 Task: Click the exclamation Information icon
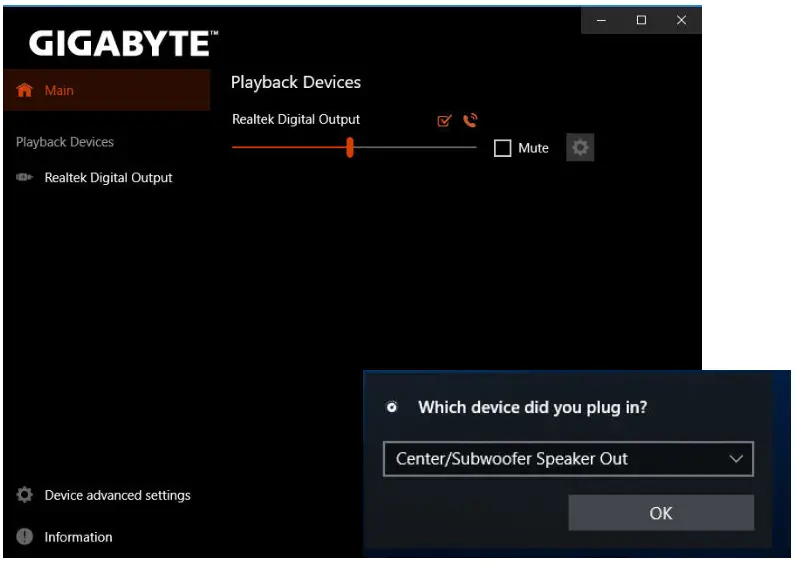coord(24,536)
